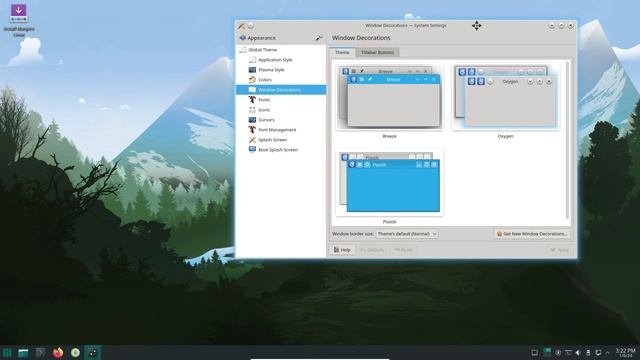Select the Oxygen decoration thumbnail

[x=505, y=97]
